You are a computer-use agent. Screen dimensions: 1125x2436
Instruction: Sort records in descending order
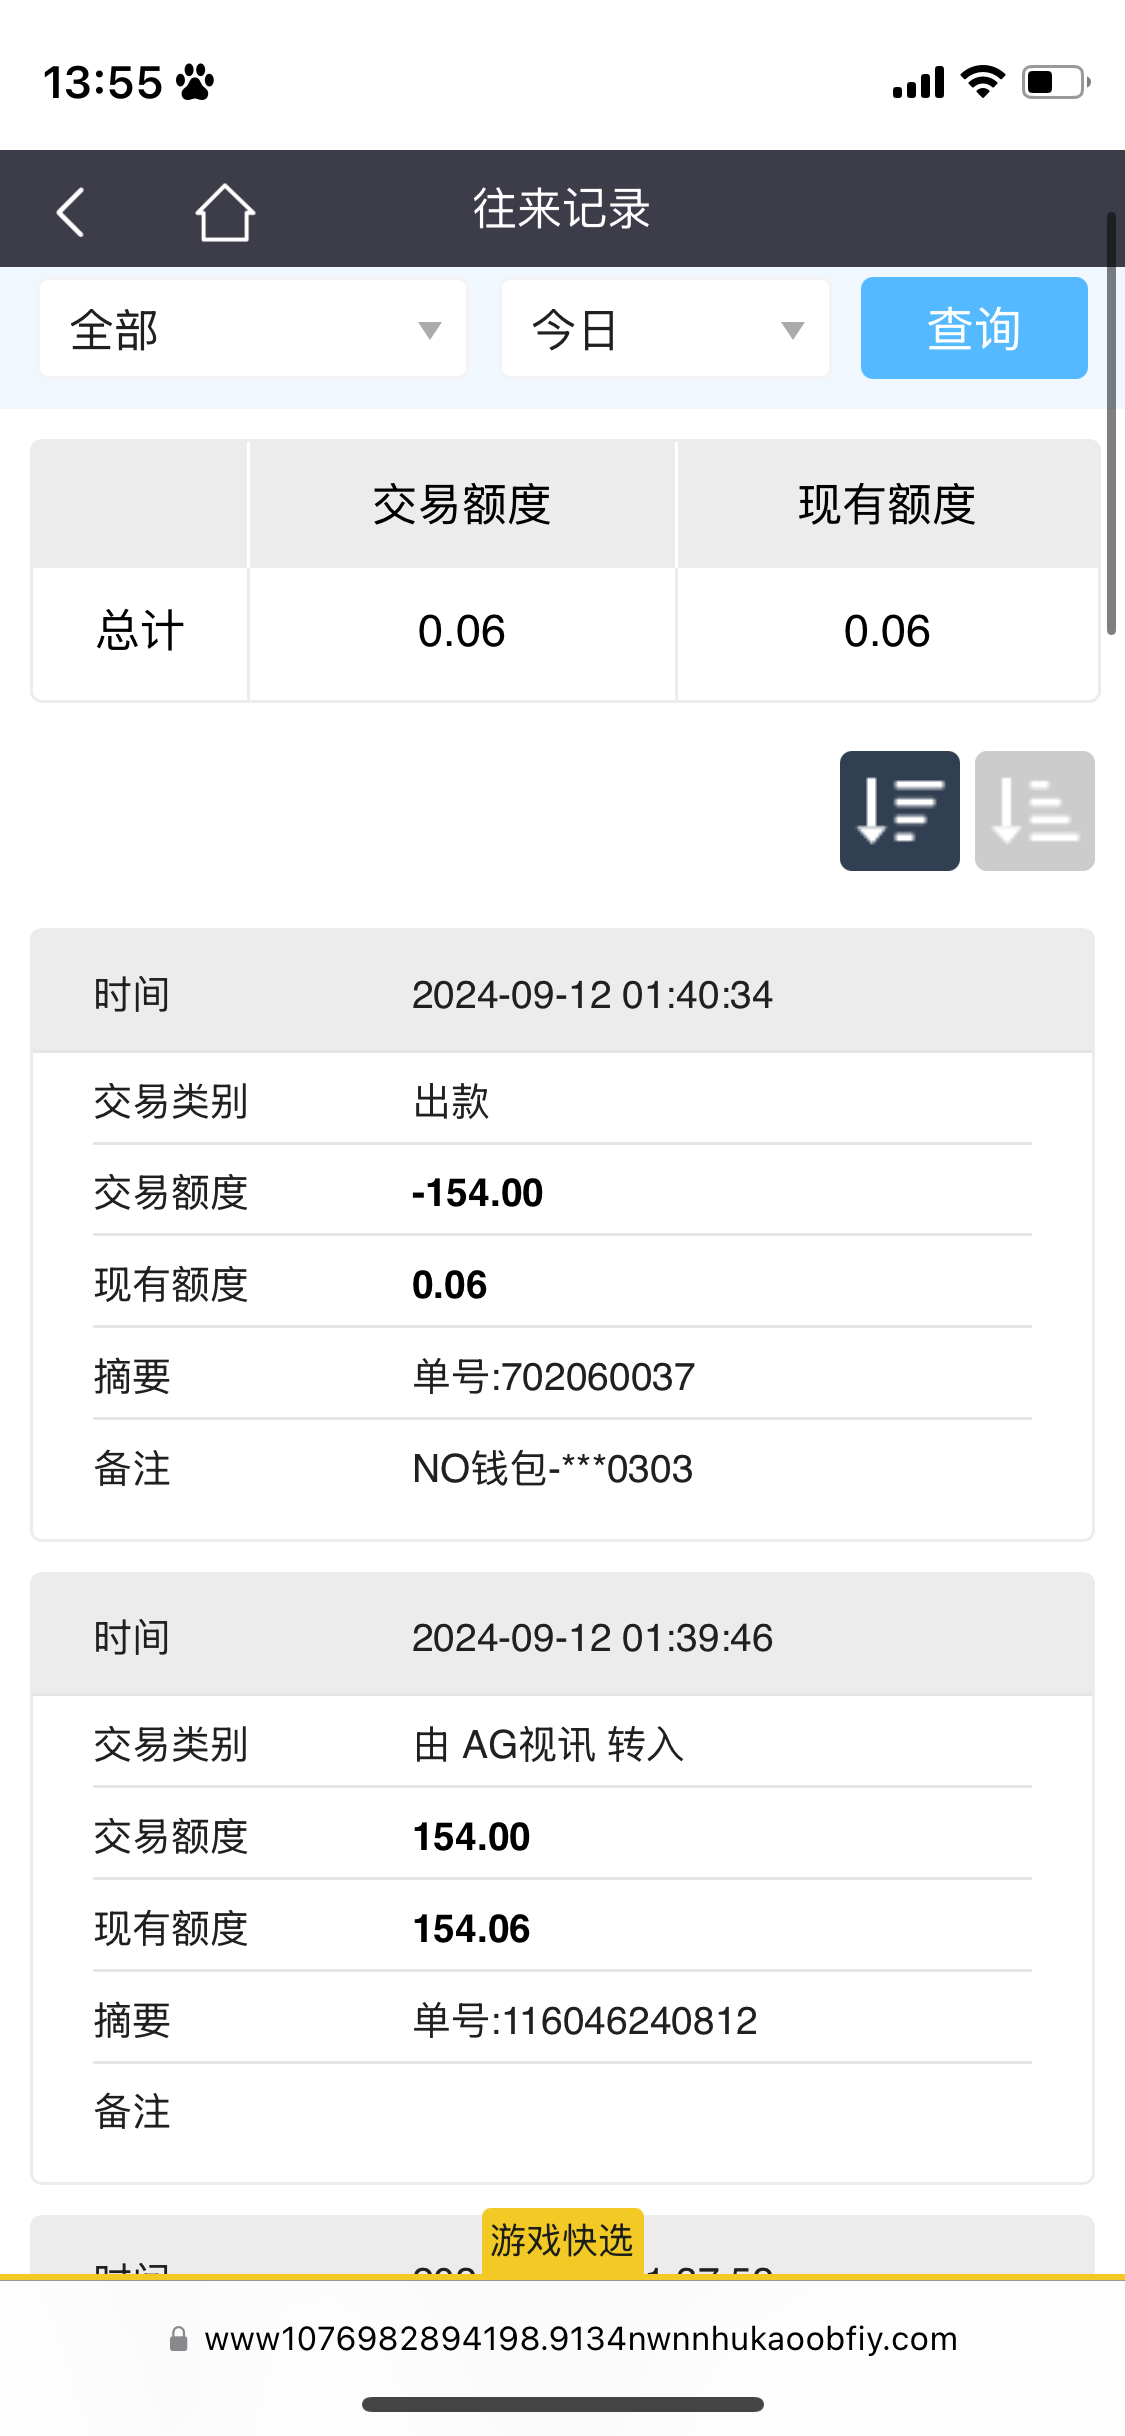899,811
